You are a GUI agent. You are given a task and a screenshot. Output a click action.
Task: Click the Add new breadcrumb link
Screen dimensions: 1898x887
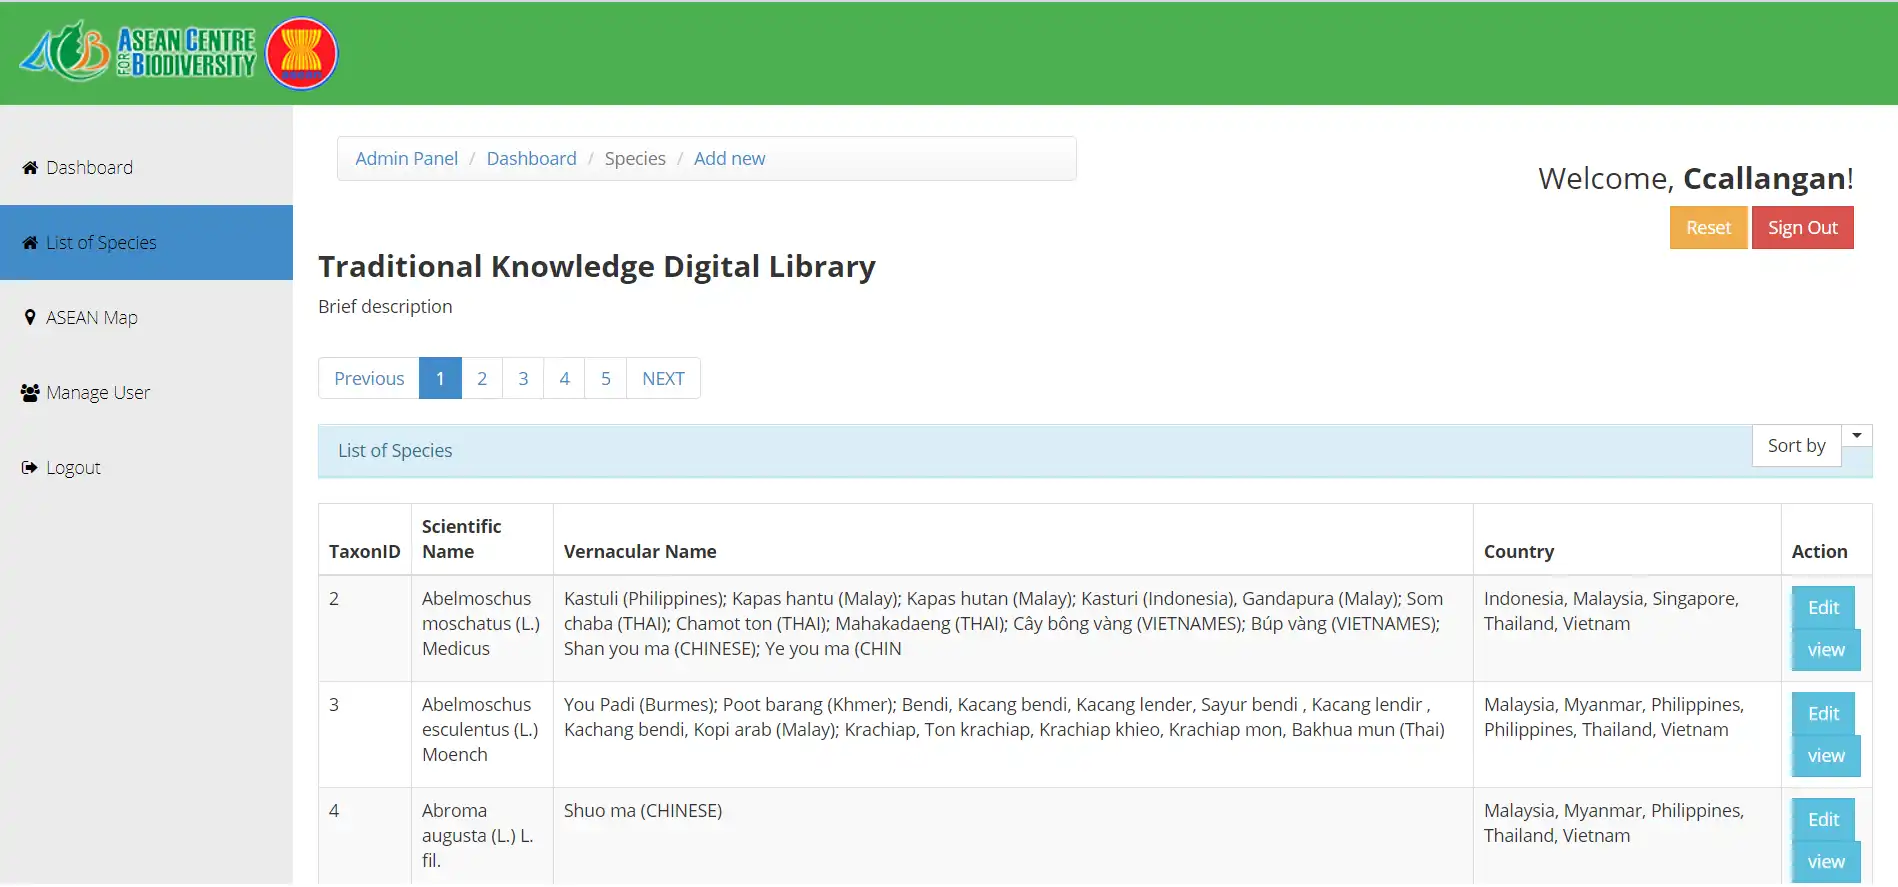(x=729, y=158)
